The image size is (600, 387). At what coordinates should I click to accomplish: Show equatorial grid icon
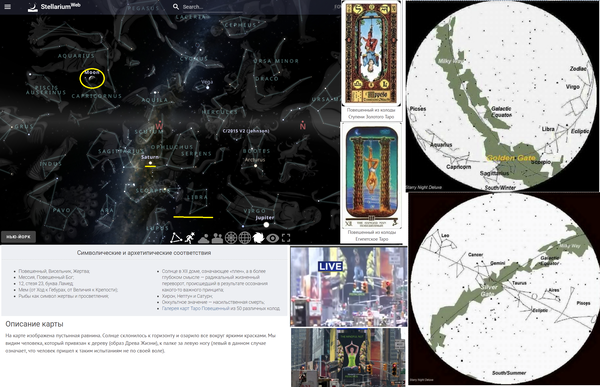245,238
